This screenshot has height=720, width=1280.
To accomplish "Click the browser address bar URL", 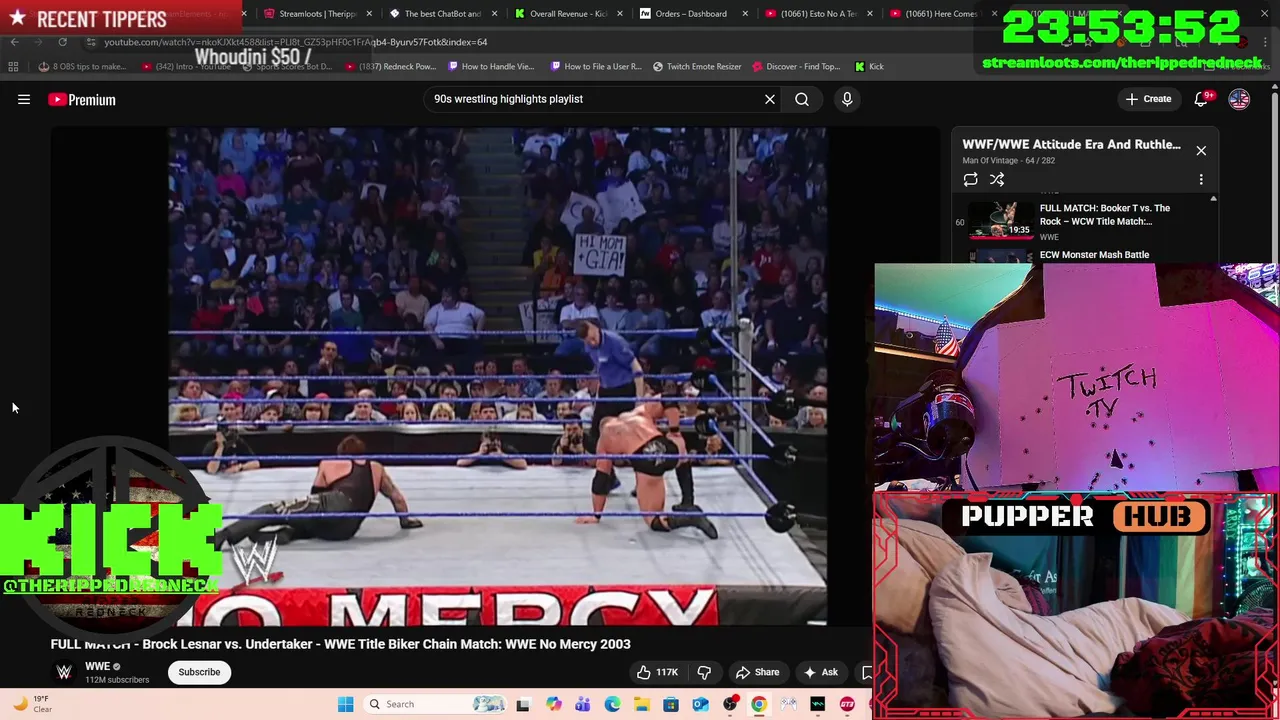I will 296,42.
